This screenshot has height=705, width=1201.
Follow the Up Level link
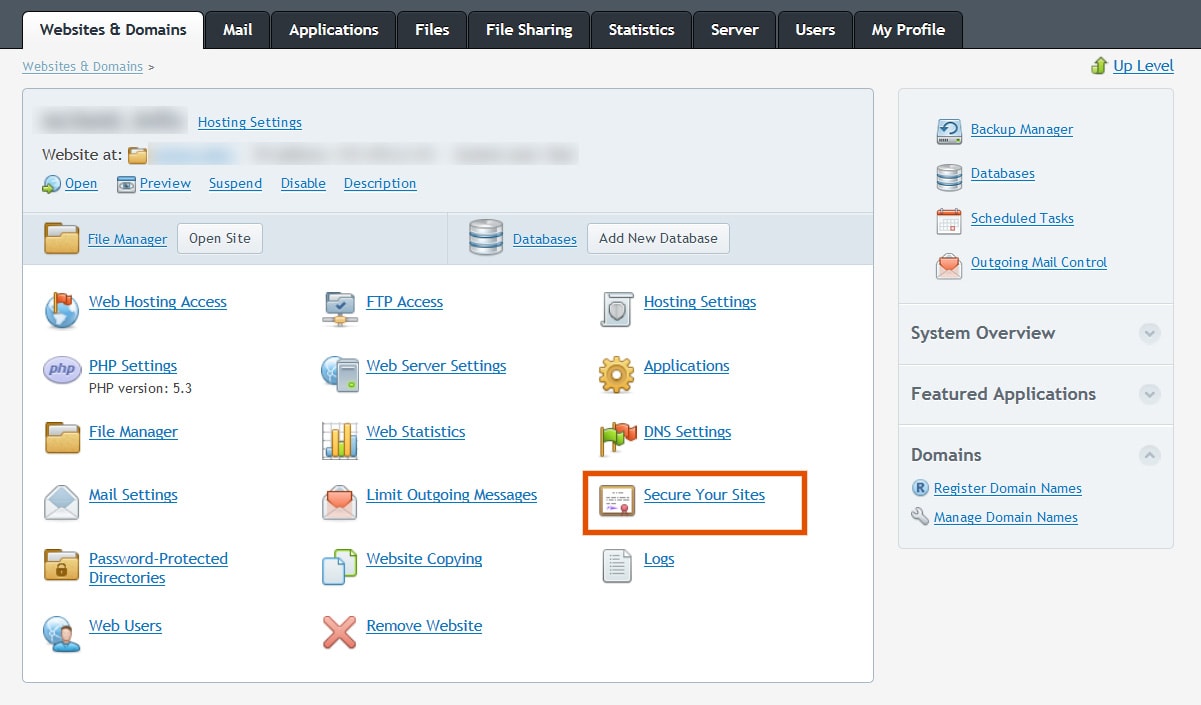[1143, 66]
